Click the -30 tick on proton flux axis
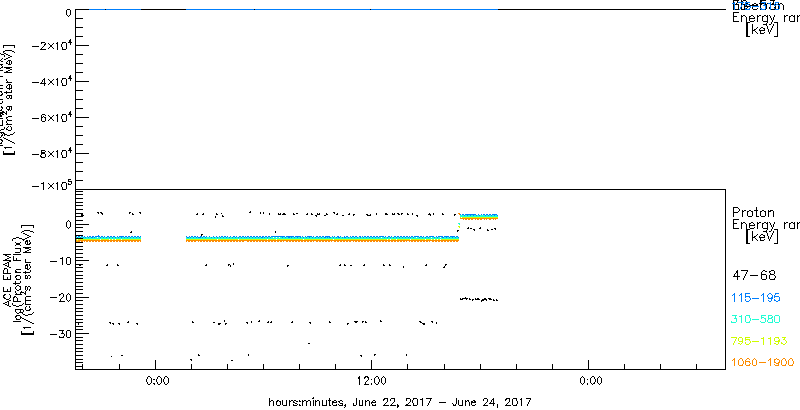This screenshot has height=410, width=800. click(x=60, y=334)
